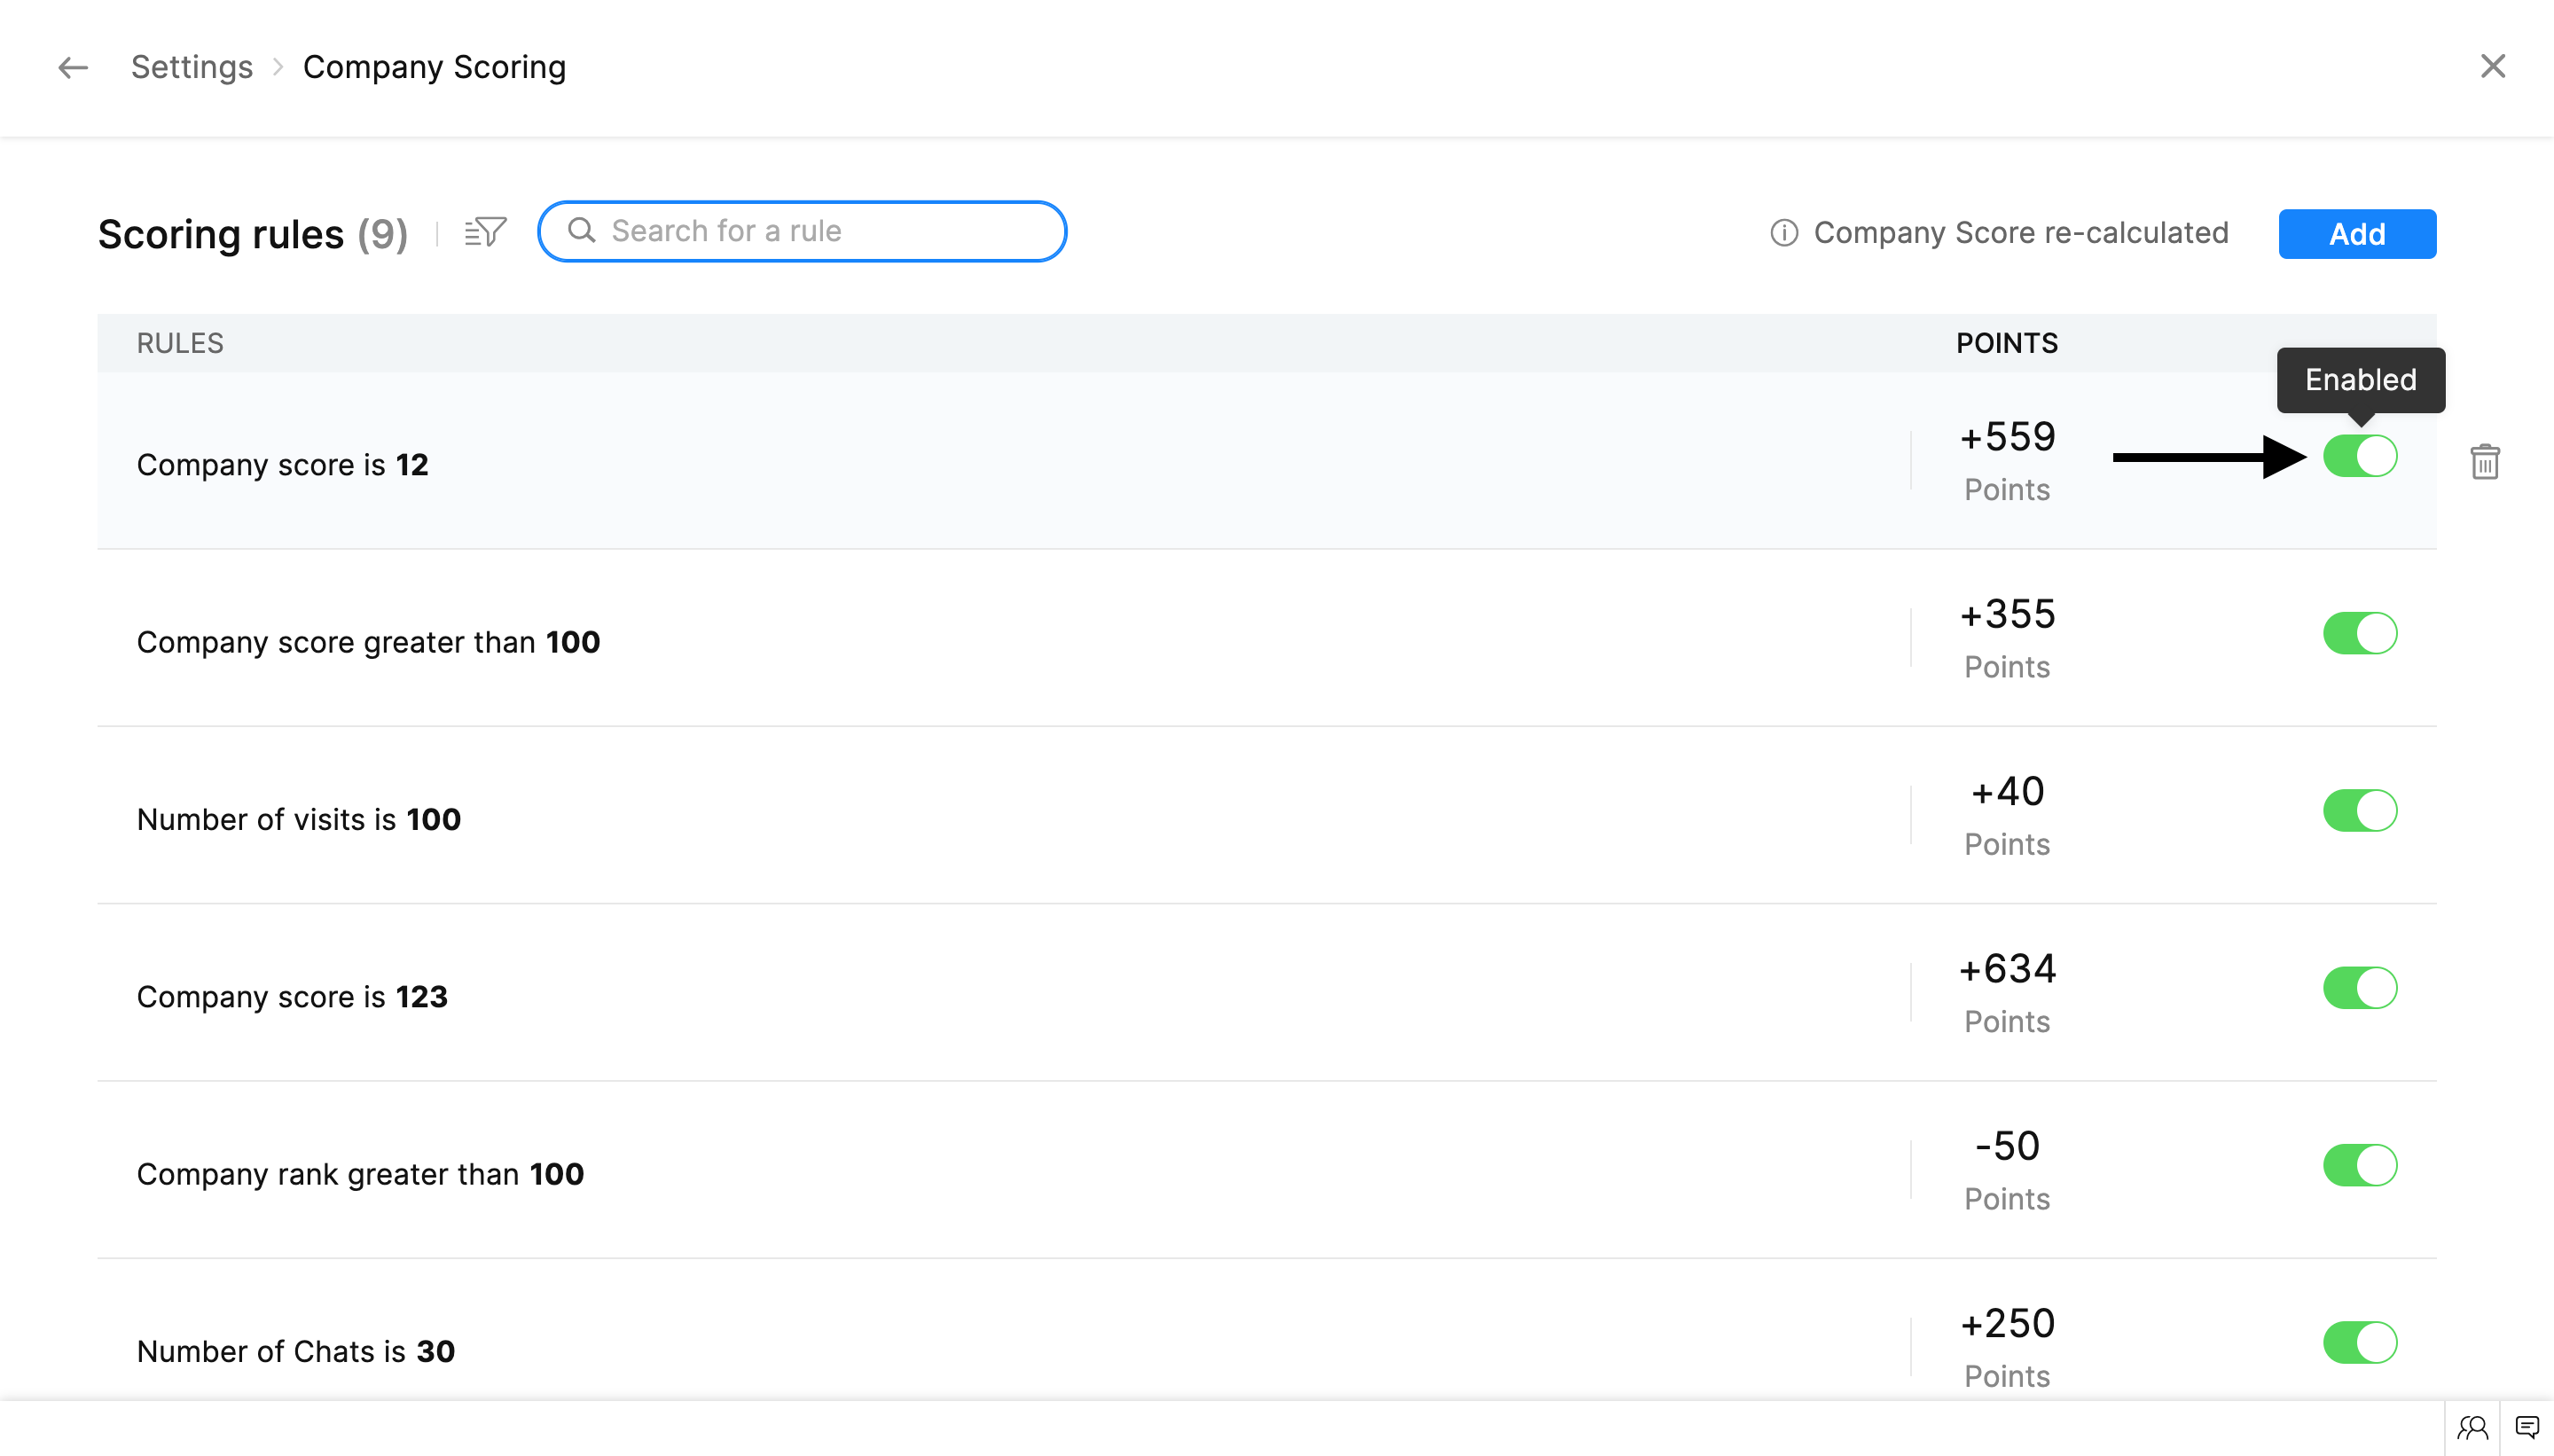Click the info icon beside Company Score re-calculated
2554x1456 pixels.
click(x=1784, y=233)
